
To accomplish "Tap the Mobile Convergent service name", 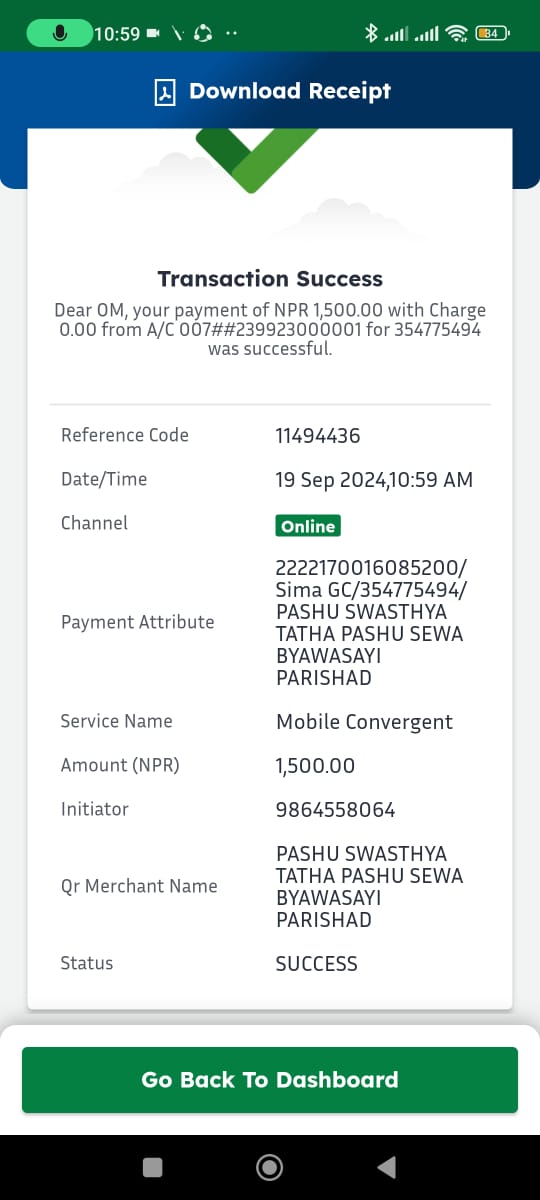I will click(364, 722).
